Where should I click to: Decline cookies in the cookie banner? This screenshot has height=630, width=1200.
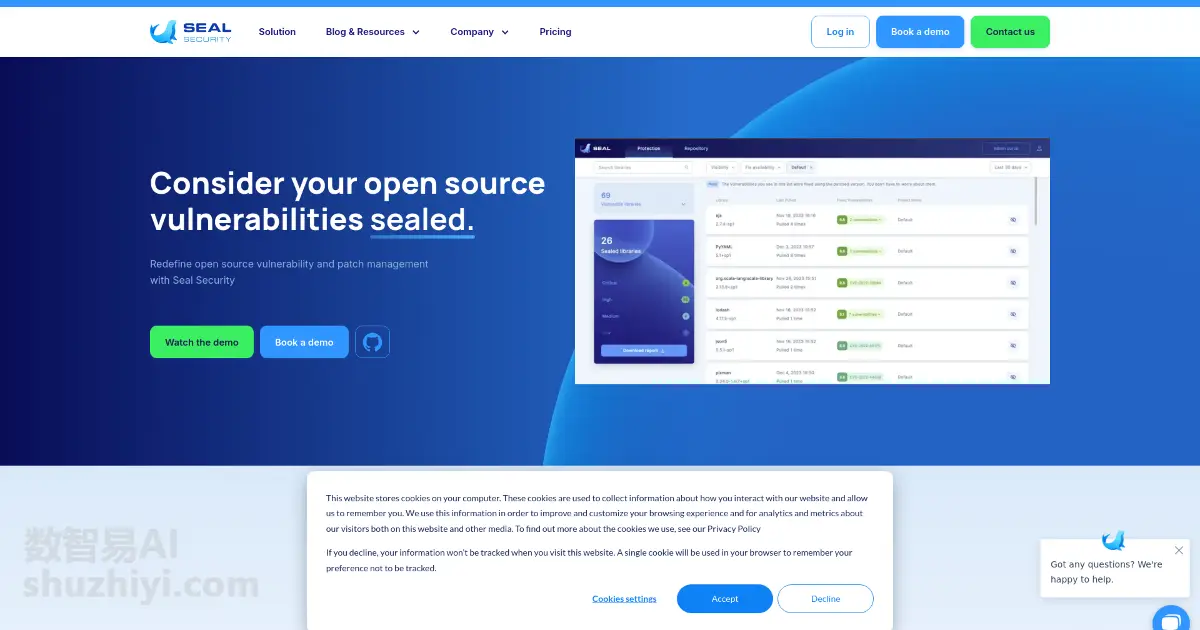(826, 599)
